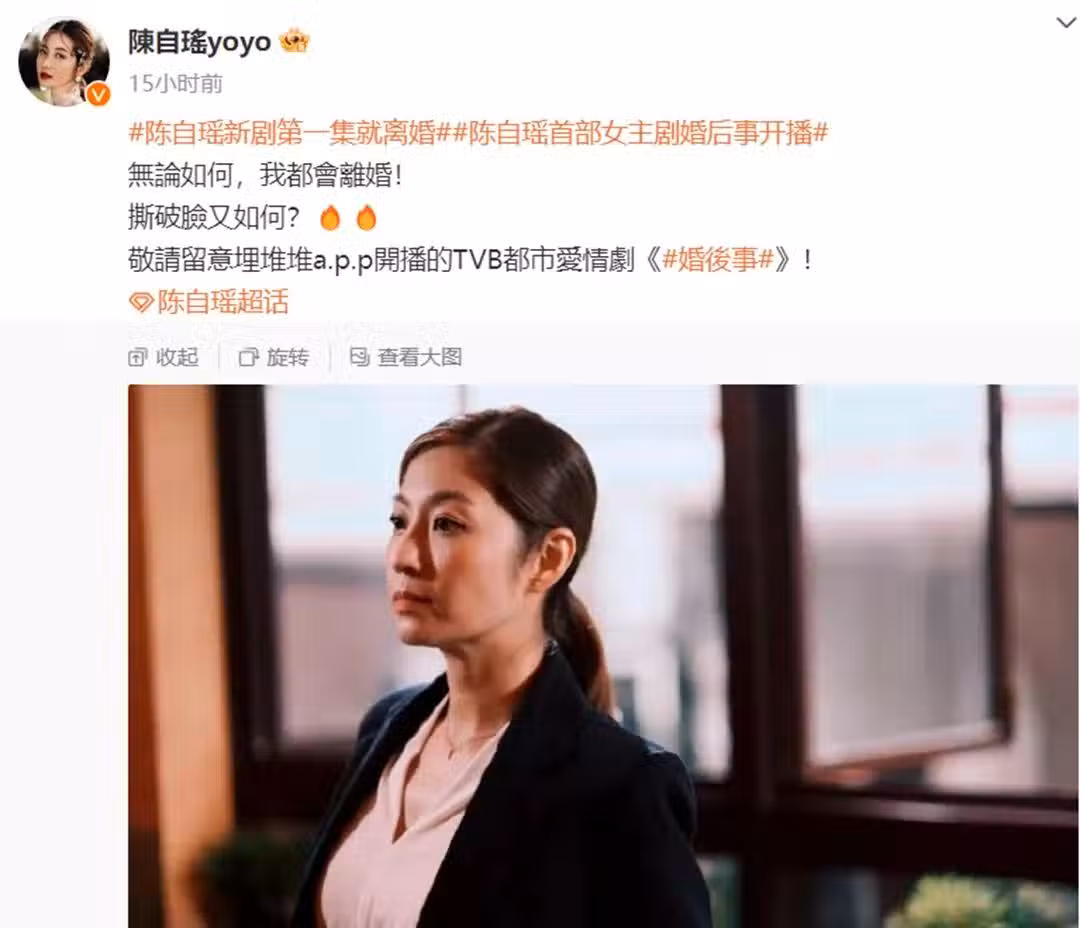The image size is (1080, 928).
Task: Open the #婚後事# hashtag link
Action: point(718,260)
